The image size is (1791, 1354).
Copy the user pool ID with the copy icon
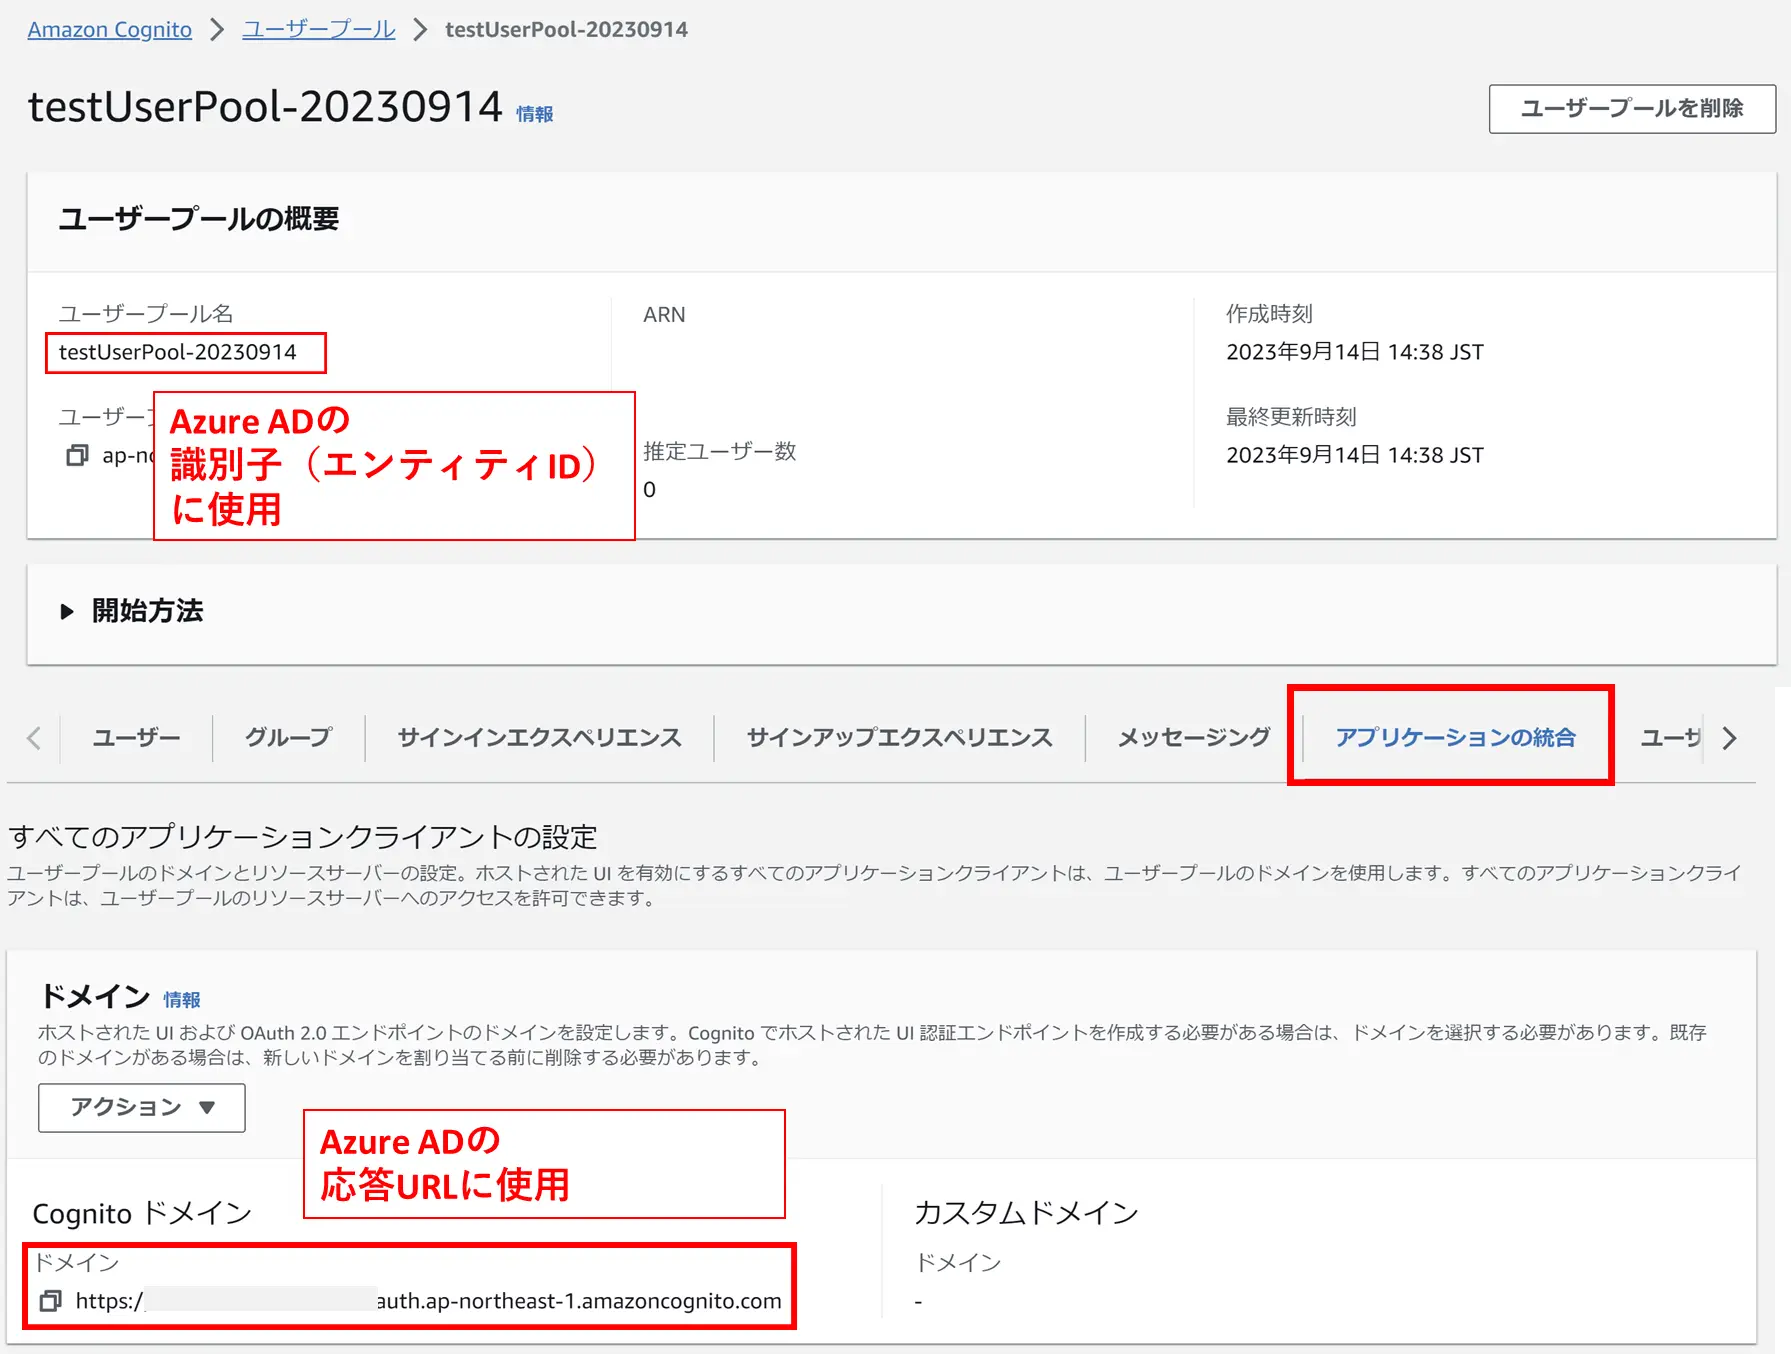click(77, 456)
